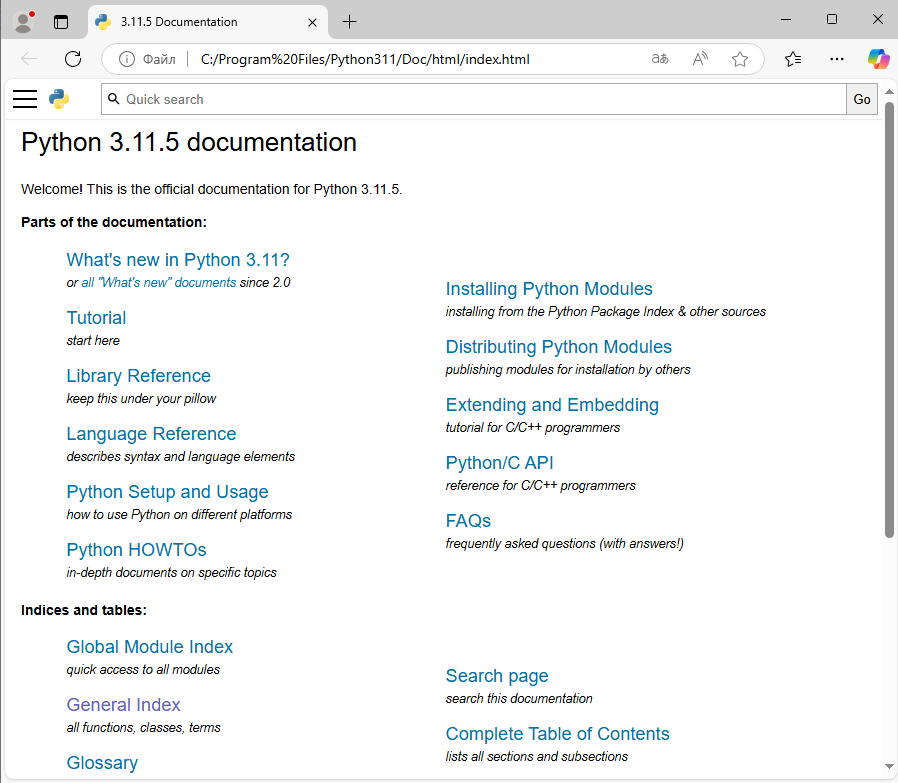Viewport: 898px width, 783px height.
Task: Open the browser Settings and more menu
Action: pos(837,59)
